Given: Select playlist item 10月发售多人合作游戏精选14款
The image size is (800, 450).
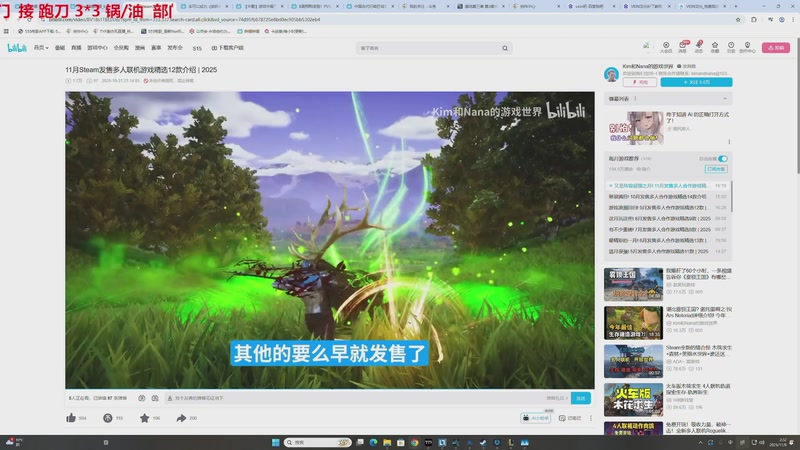Looking at the screenshot, I should 667,196.
